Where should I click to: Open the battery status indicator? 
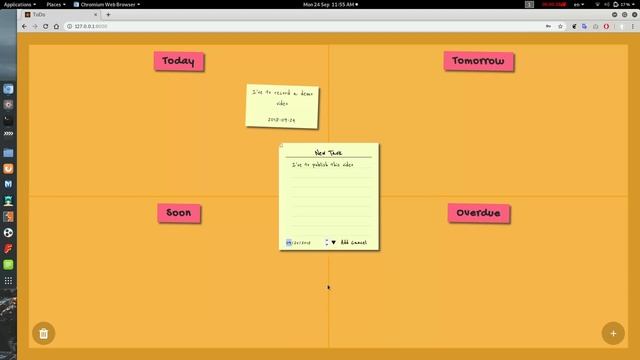622,4
